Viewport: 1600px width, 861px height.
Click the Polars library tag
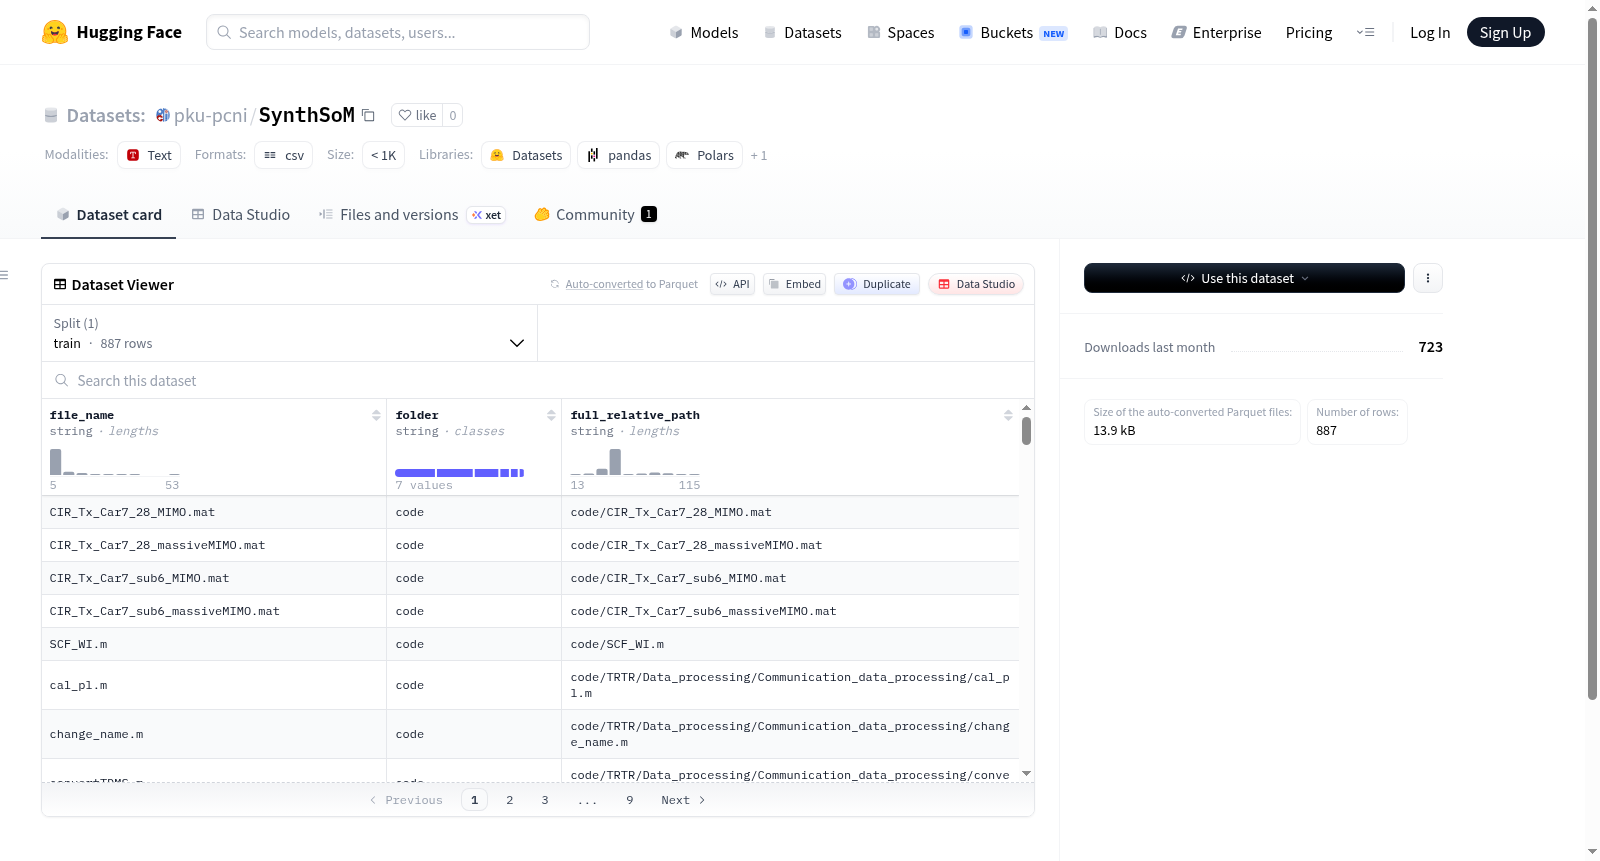coord(704,155)
